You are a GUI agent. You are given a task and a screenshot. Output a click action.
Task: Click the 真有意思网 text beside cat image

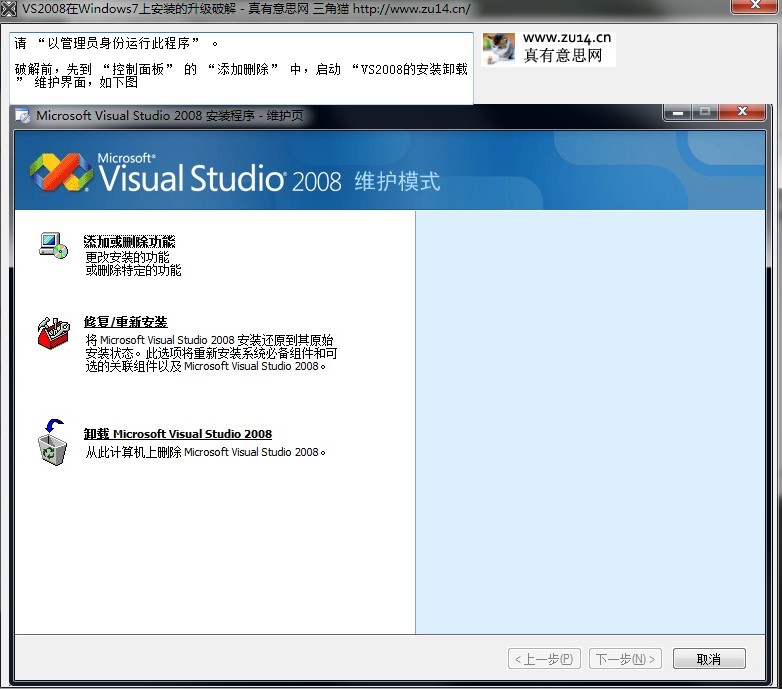(563, 55)
